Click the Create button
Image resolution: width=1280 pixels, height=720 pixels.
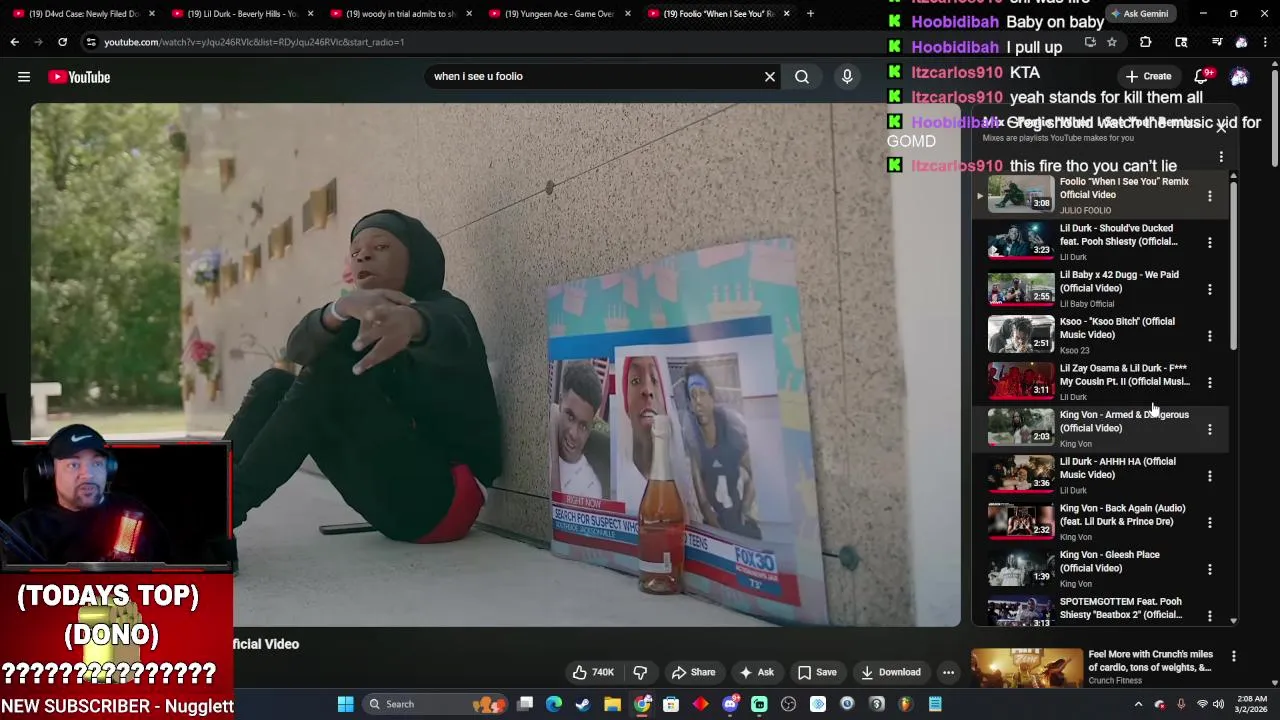(x=1147, y=76)
